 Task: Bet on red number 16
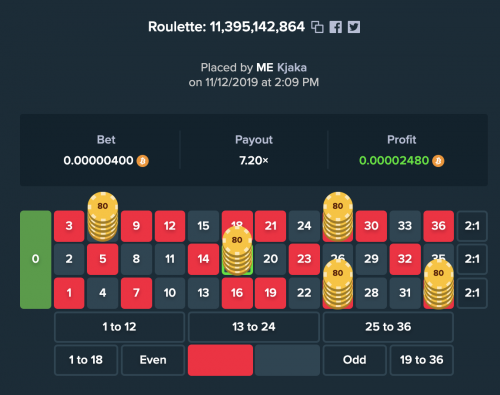pos(237,293)
